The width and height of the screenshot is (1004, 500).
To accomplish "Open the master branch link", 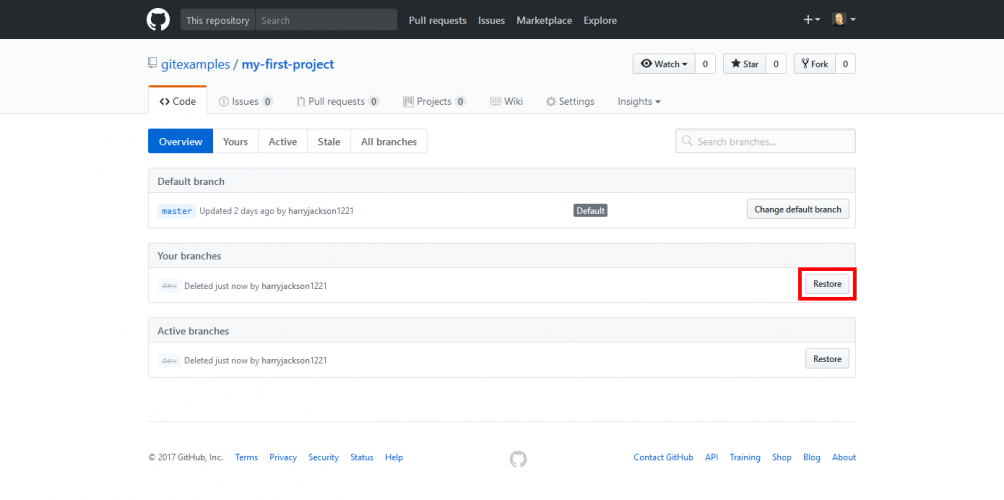I will (177, 211).
